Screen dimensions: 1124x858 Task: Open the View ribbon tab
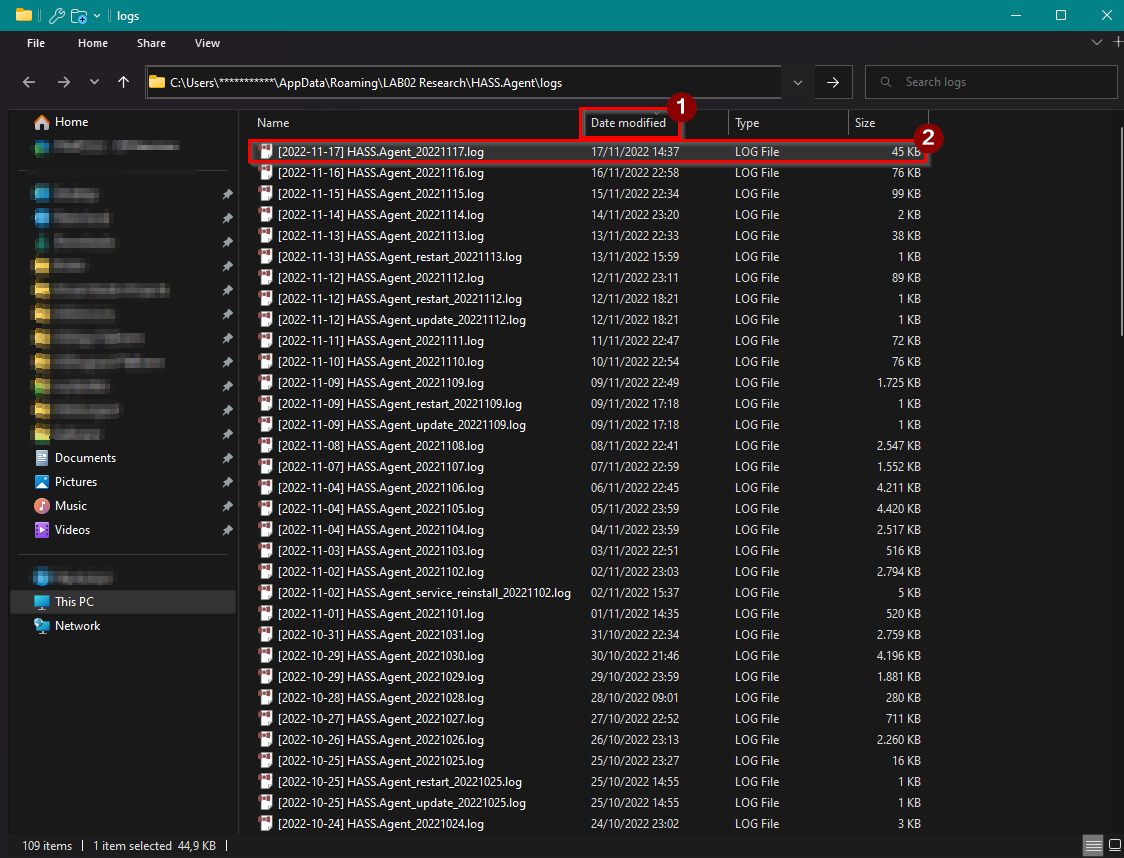[207, 43]
